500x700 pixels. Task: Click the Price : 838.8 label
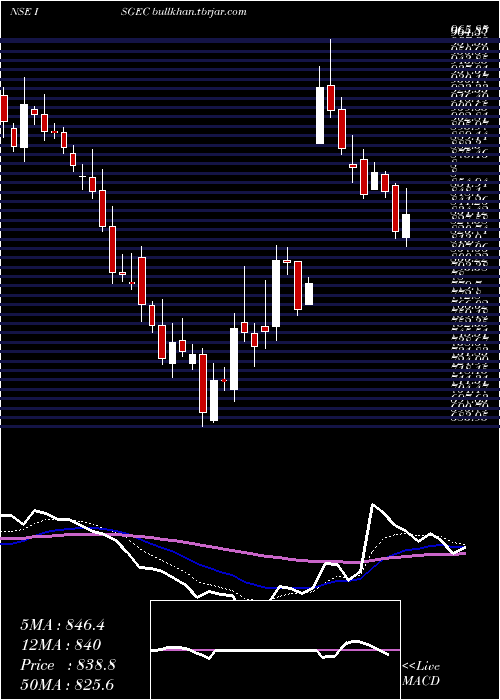tap(68, 665)
